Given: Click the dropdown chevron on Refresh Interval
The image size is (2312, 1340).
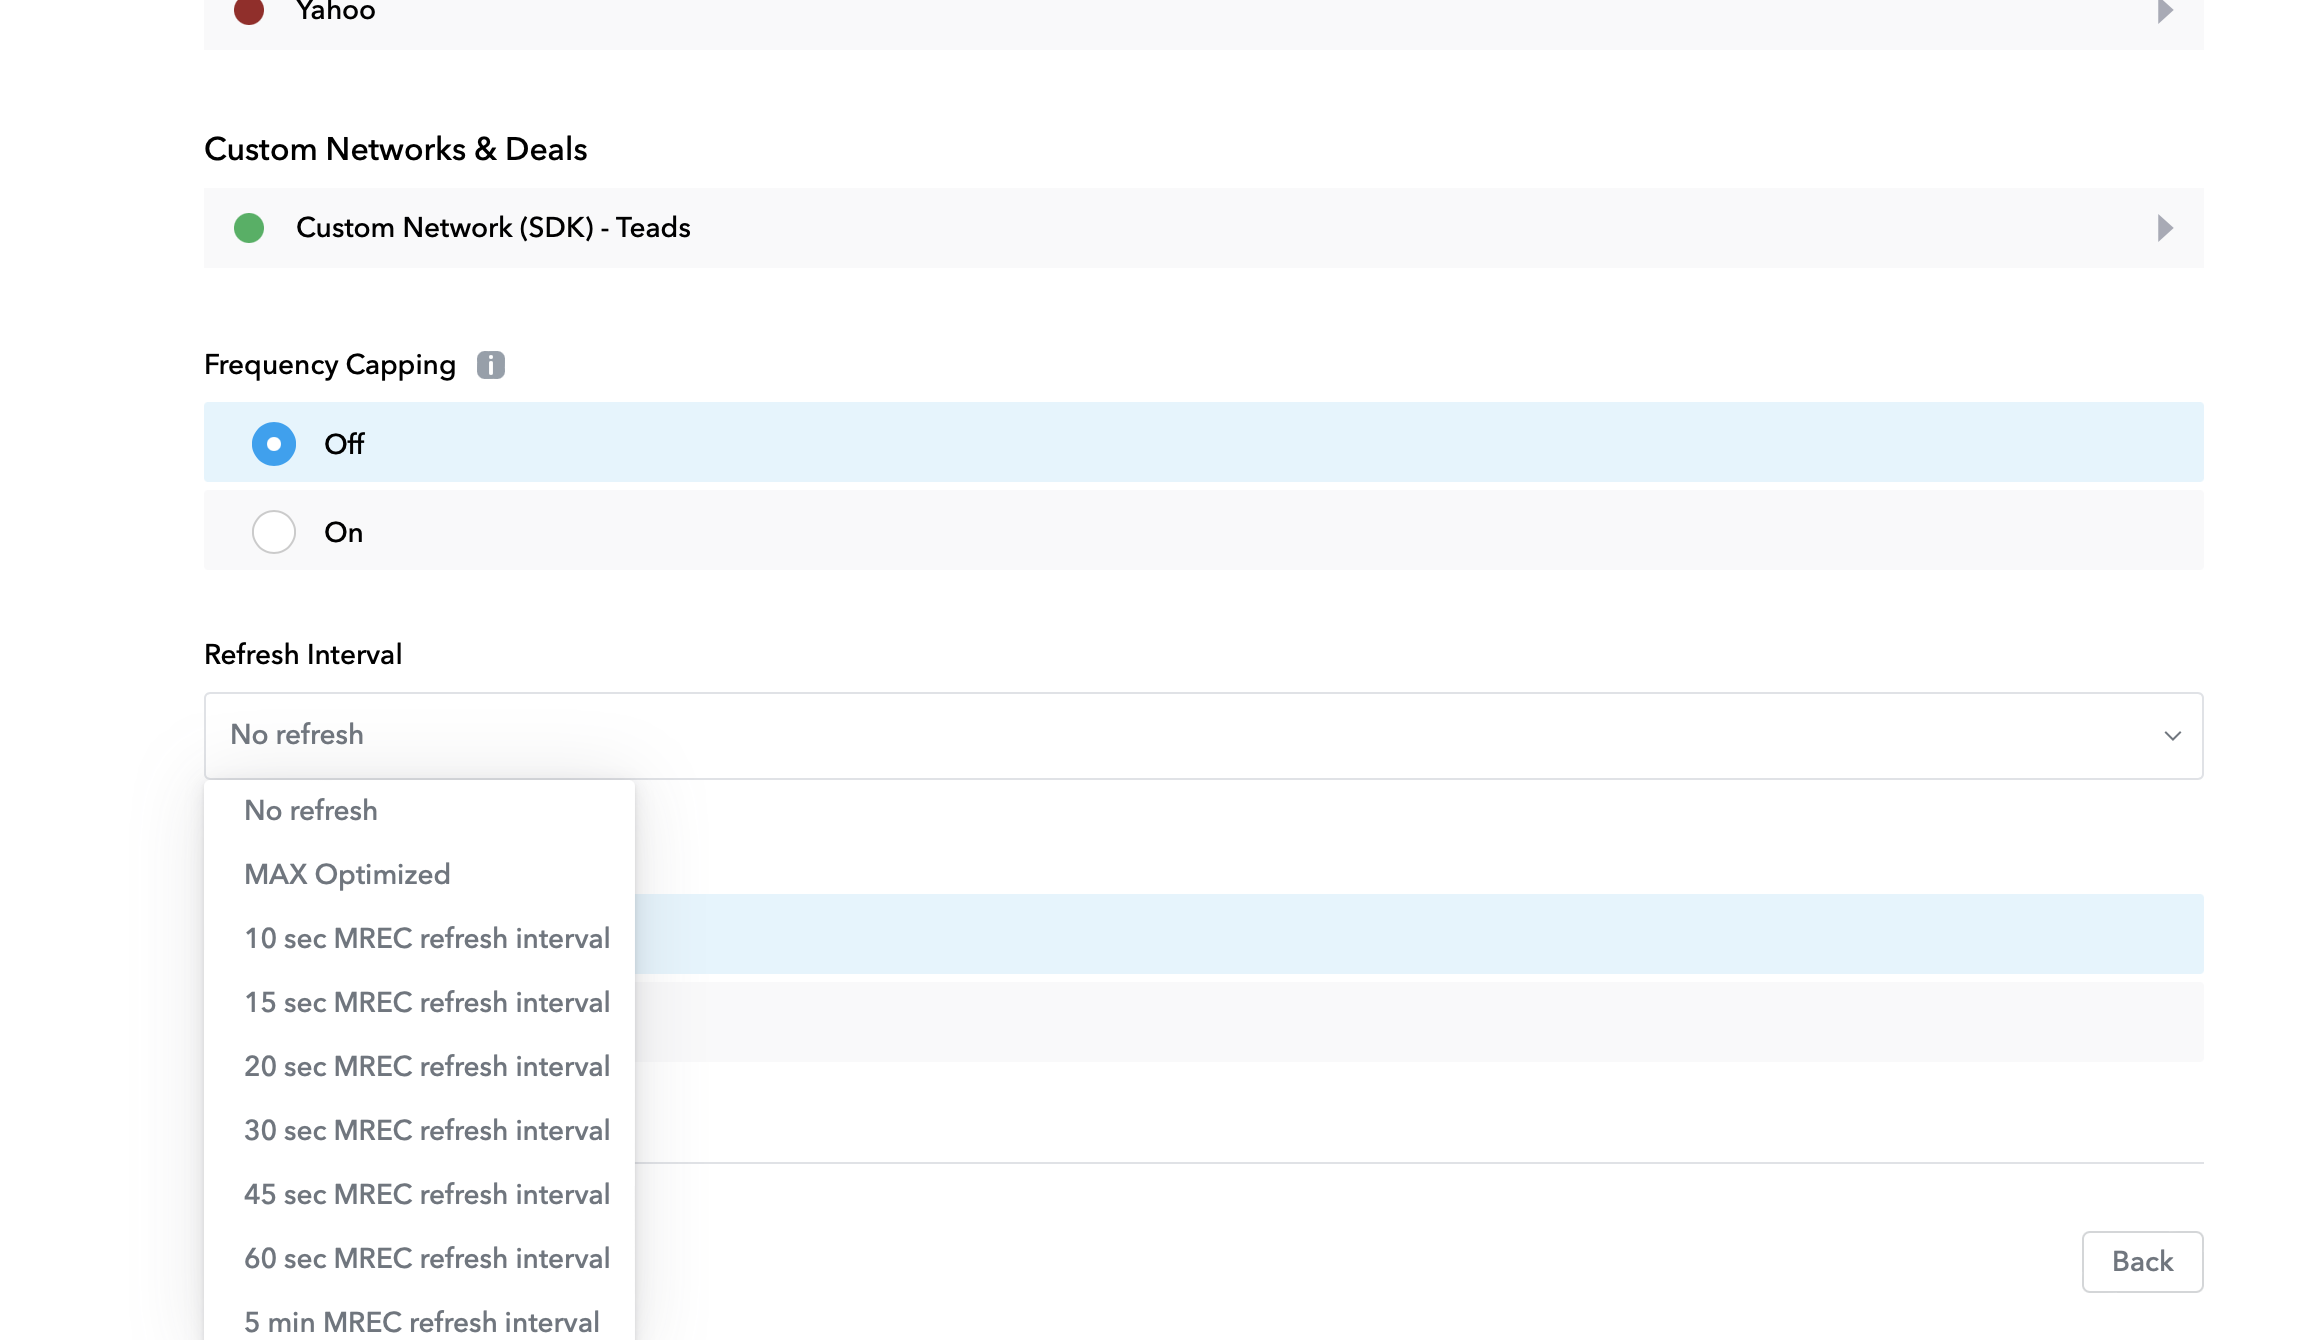Looking at the screenshot, I should click(2171, 736).
